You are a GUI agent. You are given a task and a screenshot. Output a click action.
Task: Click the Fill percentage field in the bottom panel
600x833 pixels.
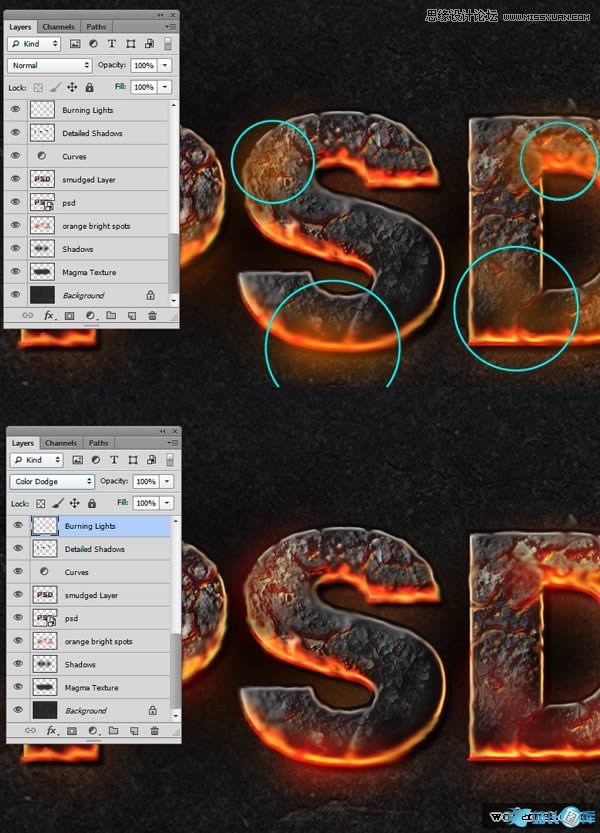click(x=145, y=503)
